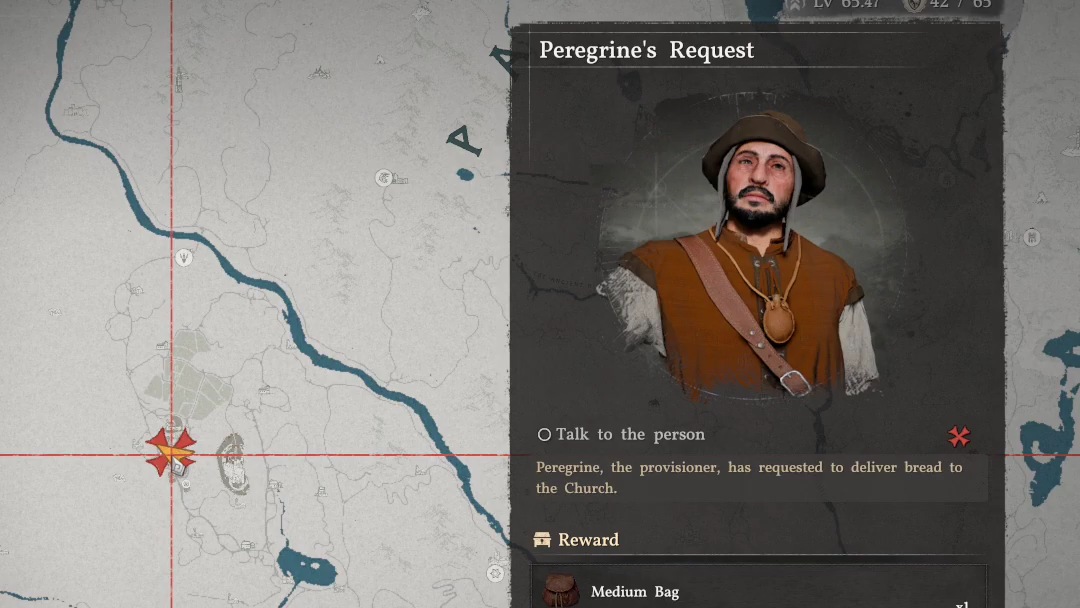Screen dimensions: 1080x608
Task: Click the Peregrine's Request title
Action: point(646,50)
